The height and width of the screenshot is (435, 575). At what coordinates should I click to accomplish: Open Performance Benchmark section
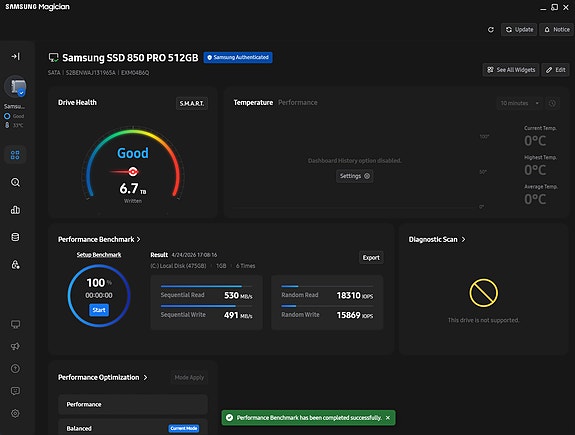pyautogui.click(x=99, y=240)
